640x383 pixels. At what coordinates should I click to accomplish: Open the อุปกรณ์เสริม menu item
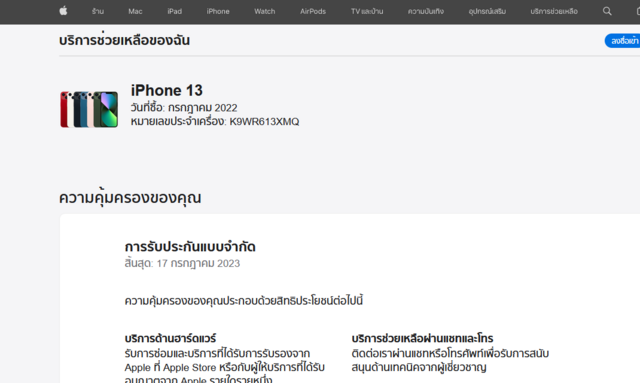click(487, 11)
